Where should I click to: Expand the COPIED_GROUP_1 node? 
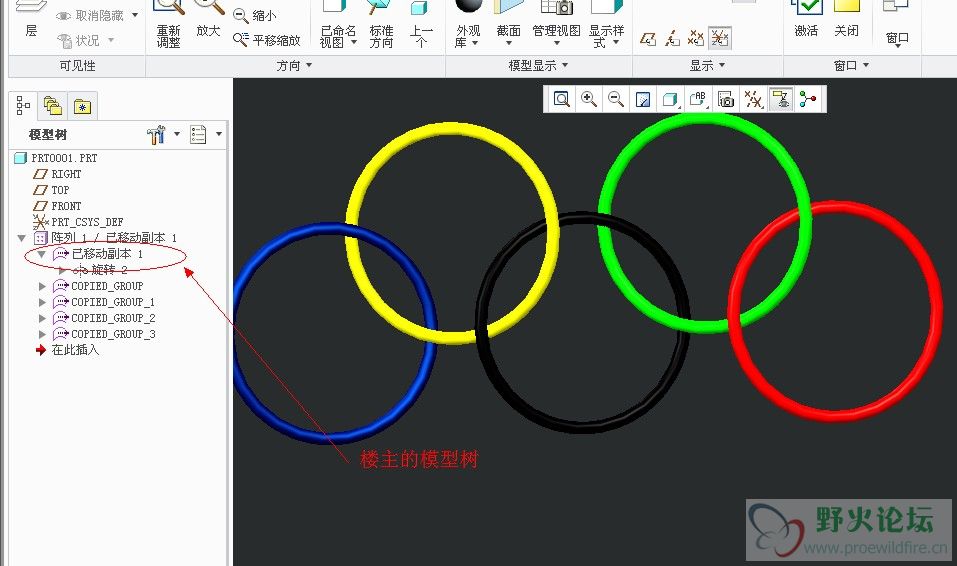(42, 302)
